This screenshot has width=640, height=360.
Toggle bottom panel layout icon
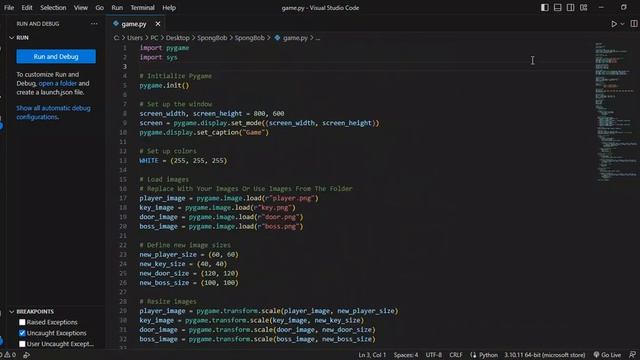point(558,7)
